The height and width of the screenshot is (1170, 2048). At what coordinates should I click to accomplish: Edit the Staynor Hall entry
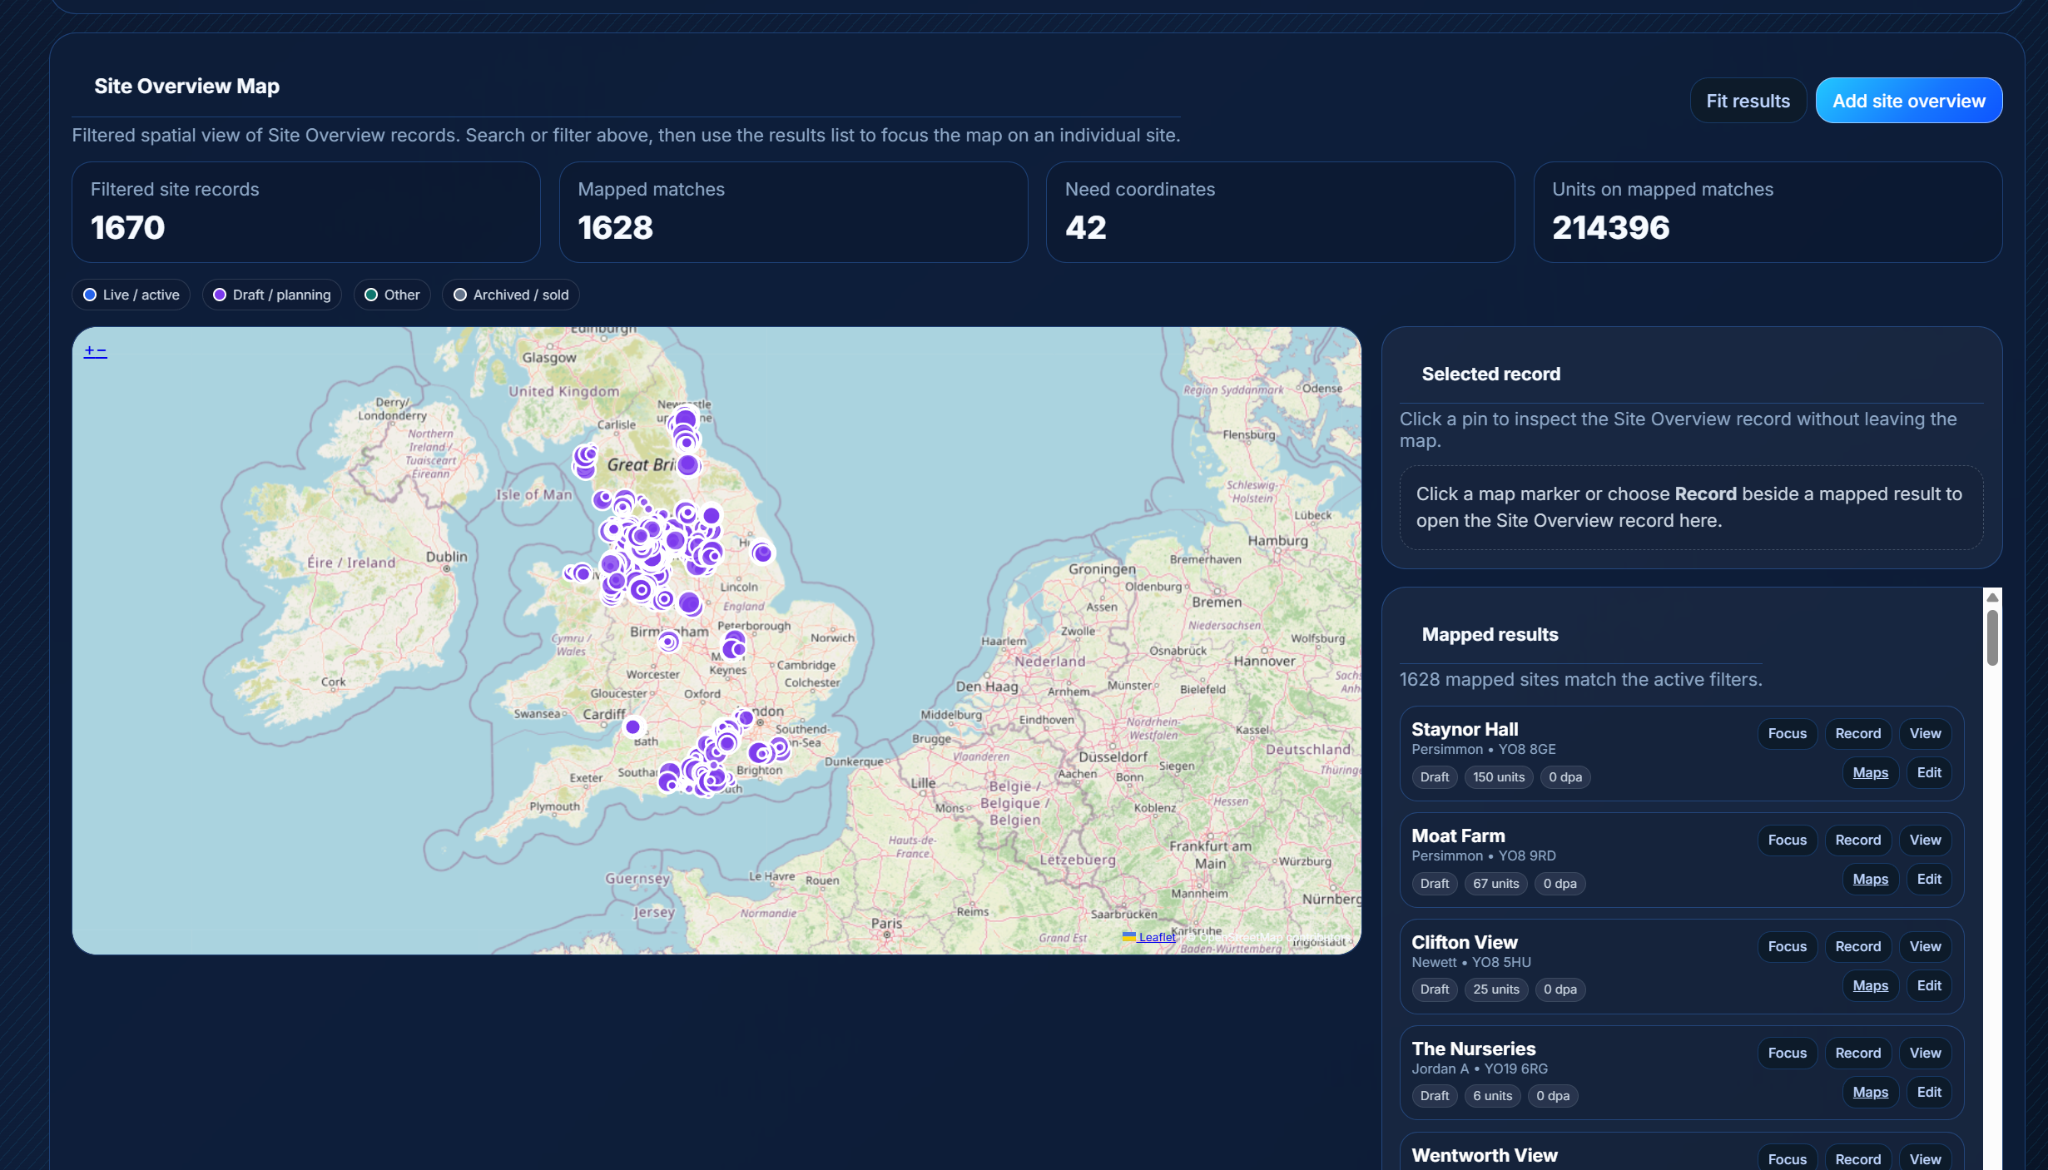click(1929, 773)
